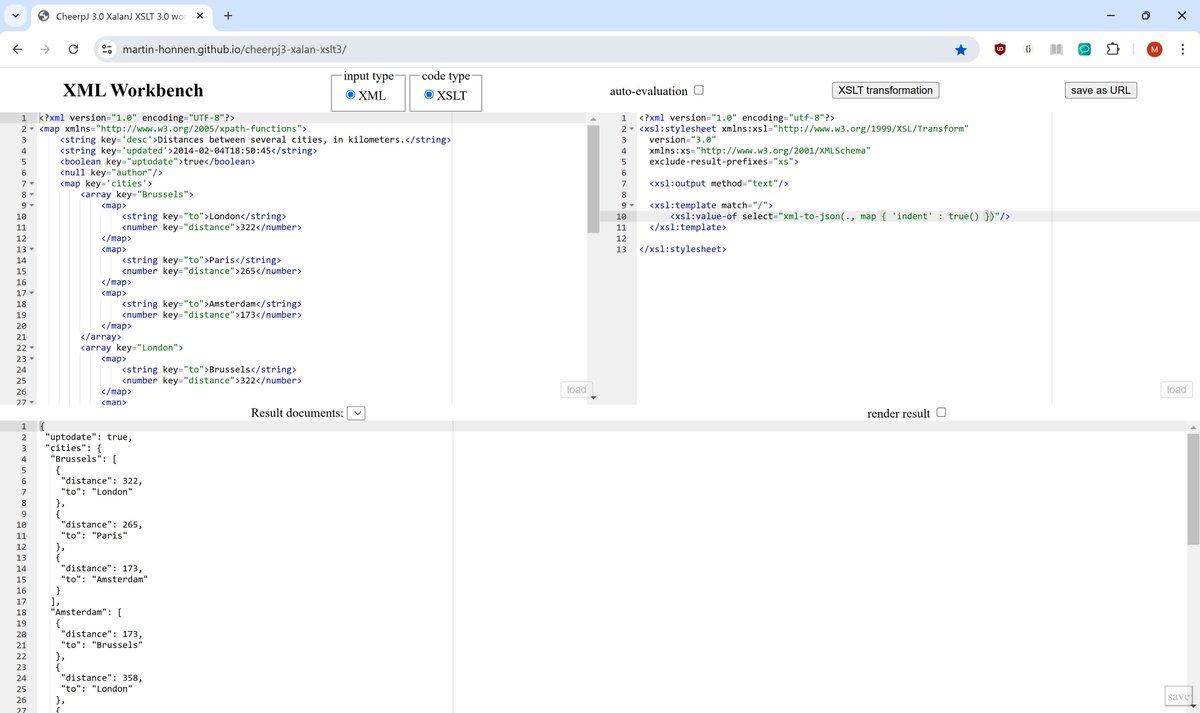Reload the page with refresh icon
This screenshot has width=1200, height=713.
coord(74,49)
